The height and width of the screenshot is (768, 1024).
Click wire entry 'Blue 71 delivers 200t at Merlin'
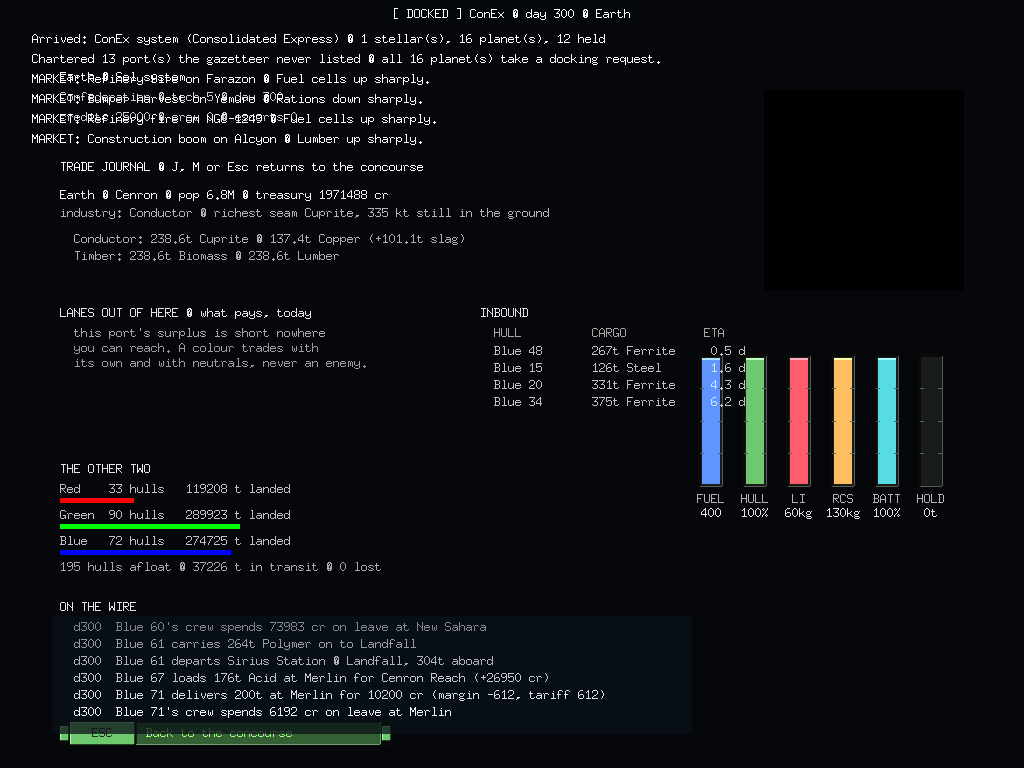[340, 695]
